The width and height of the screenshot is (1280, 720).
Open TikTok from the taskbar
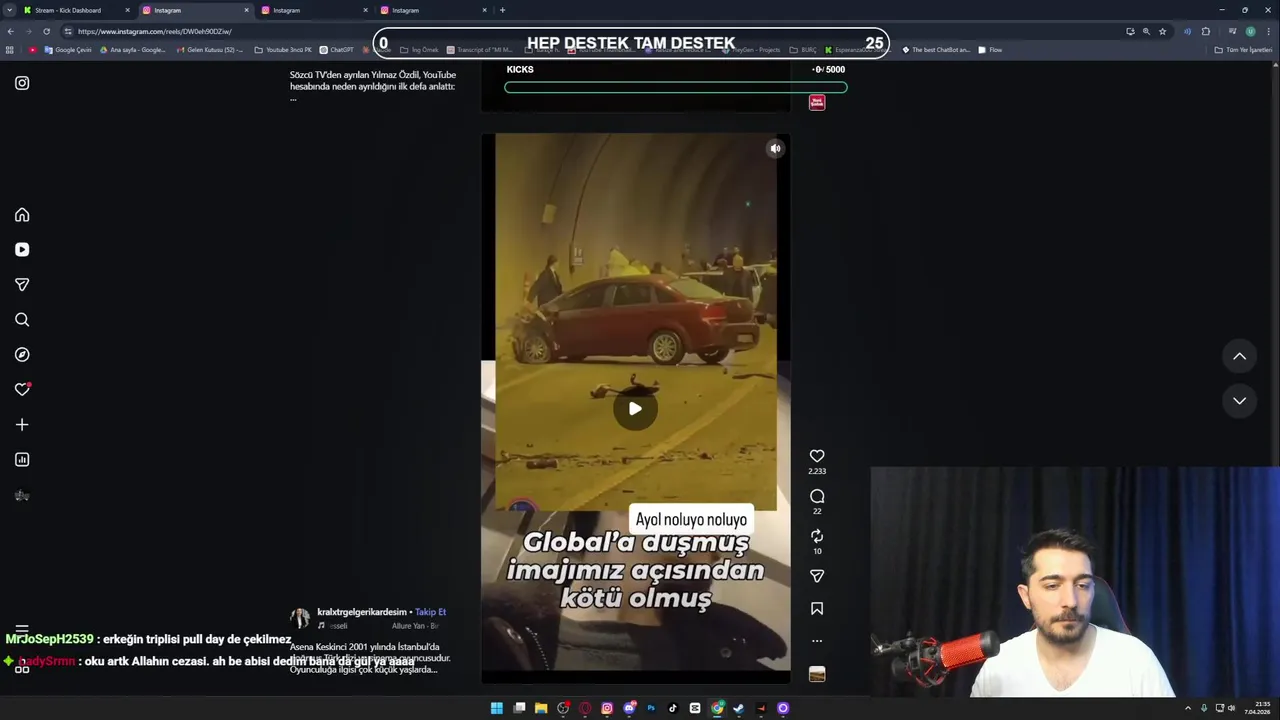pyautogui.click(x=673, y=708)
